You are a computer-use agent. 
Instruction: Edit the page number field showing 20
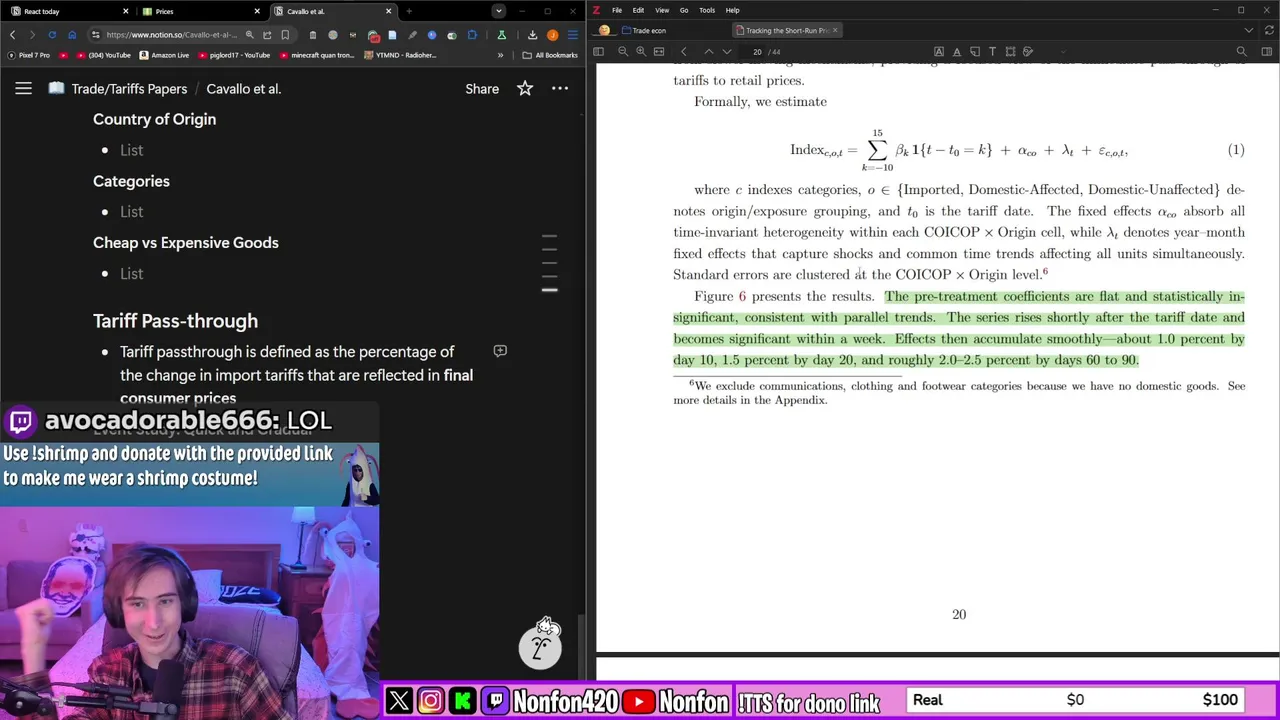757,51
